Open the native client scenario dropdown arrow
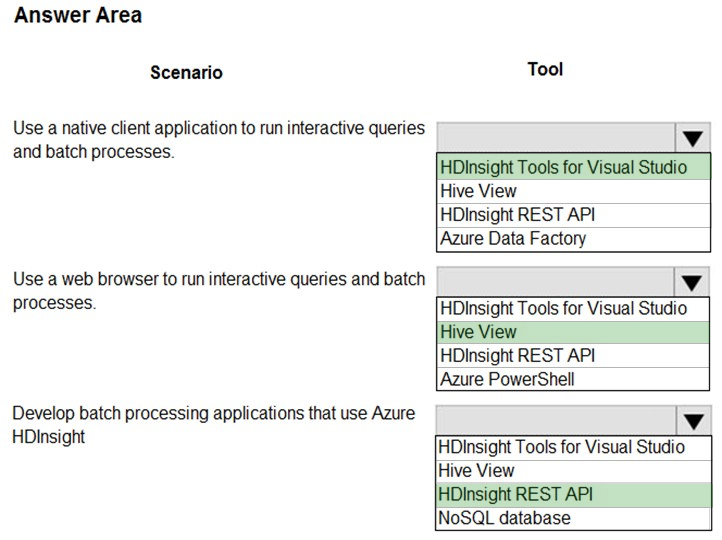The image size is (722, 540). tap(693, 138)
